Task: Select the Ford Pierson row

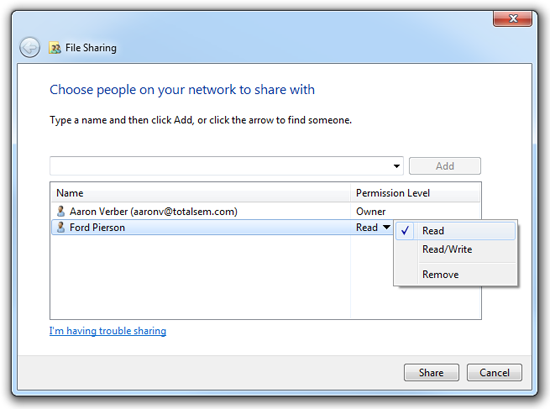Action: (x=222, y=227)
